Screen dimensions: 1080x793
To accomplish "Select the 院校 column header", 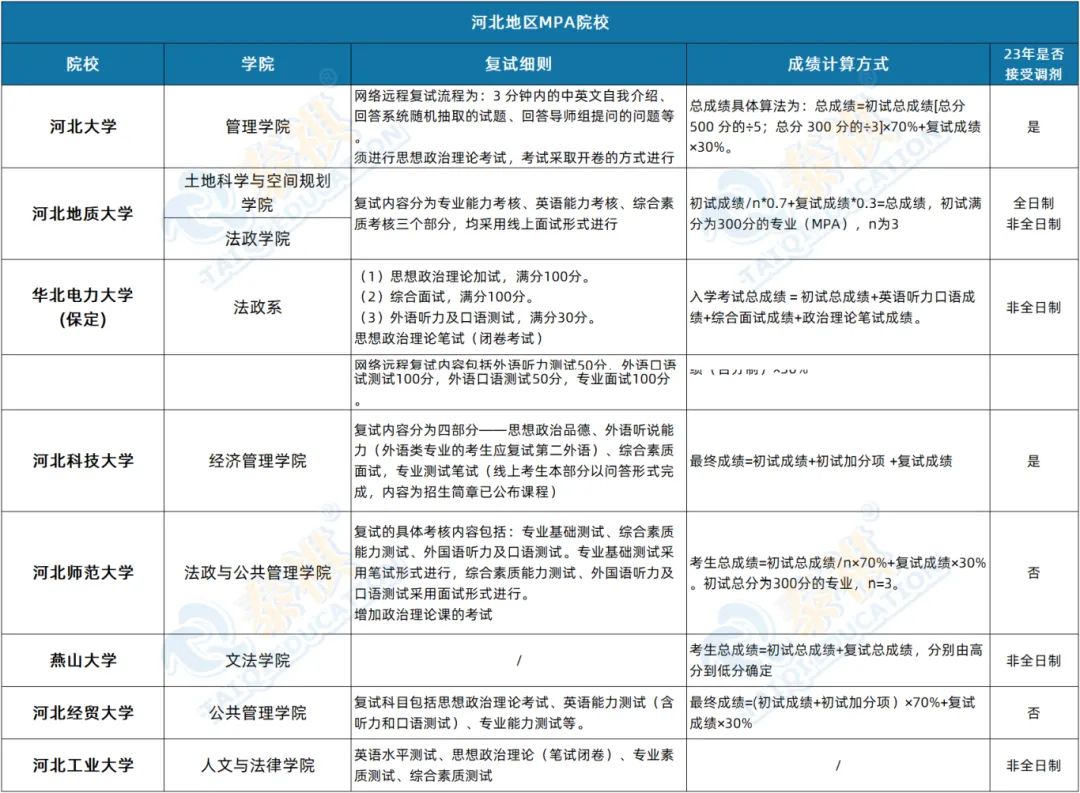I will click(83, 64).
